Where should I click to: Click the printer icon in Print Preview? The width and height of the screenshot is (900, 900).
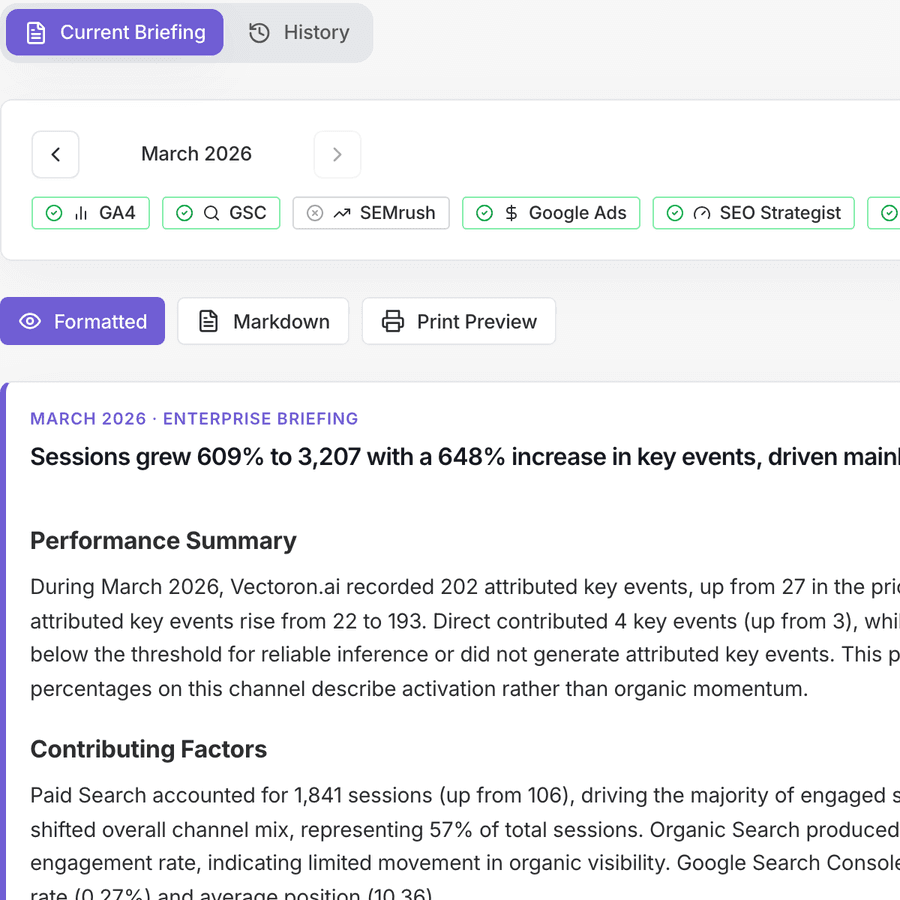[391, 321]
